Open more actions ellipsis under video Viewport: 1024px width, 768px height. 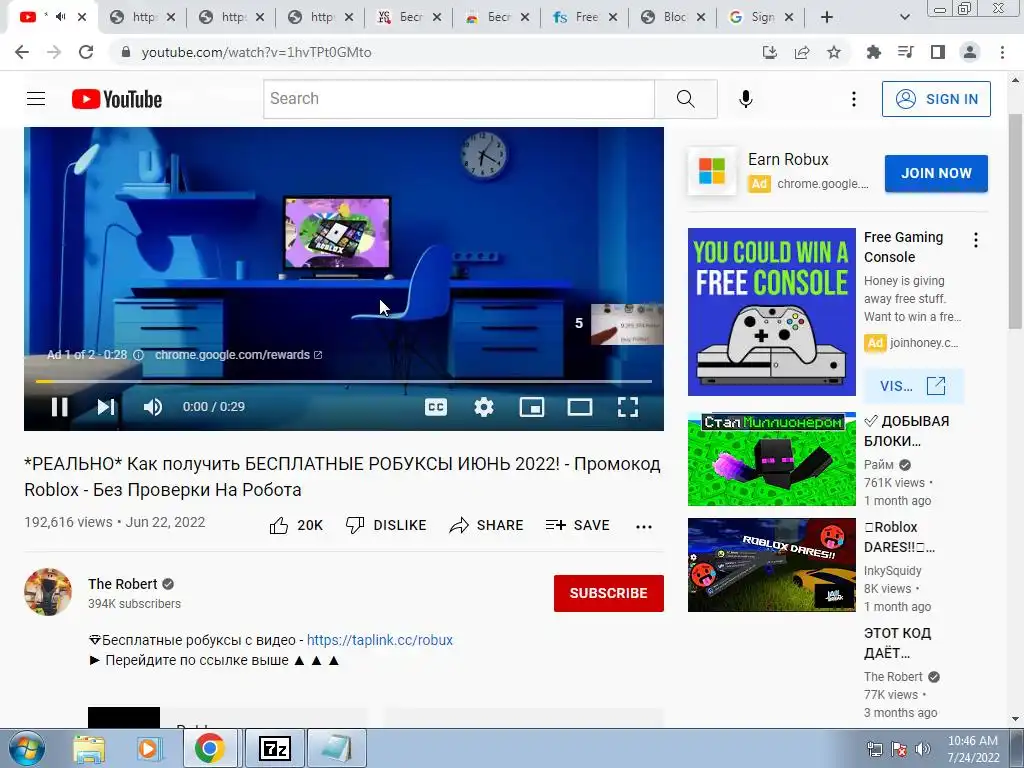(644, 526)
